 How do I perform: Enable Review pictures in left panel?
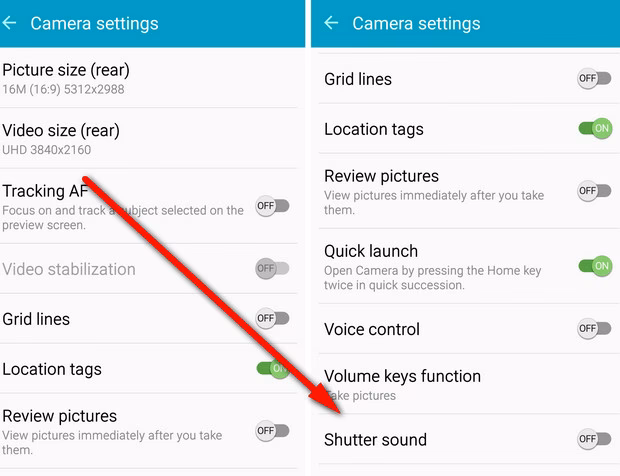(272, 431)
